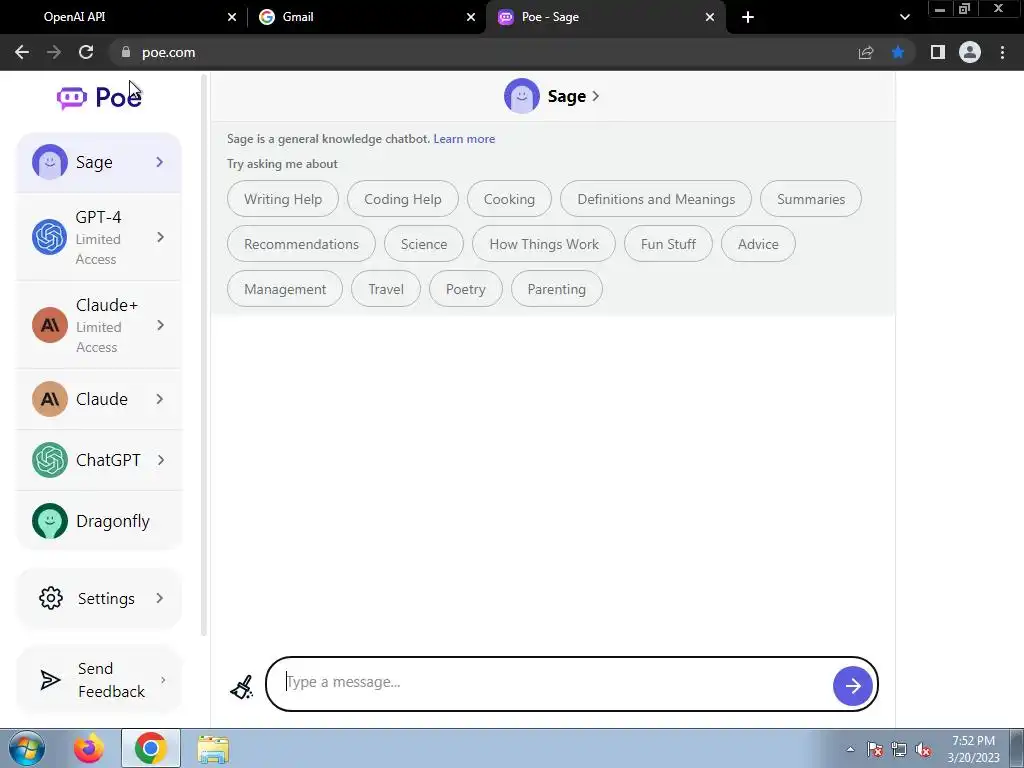Show hidden system tray icons
This screenshot has width=1024, height=768.
click(850, 749)
